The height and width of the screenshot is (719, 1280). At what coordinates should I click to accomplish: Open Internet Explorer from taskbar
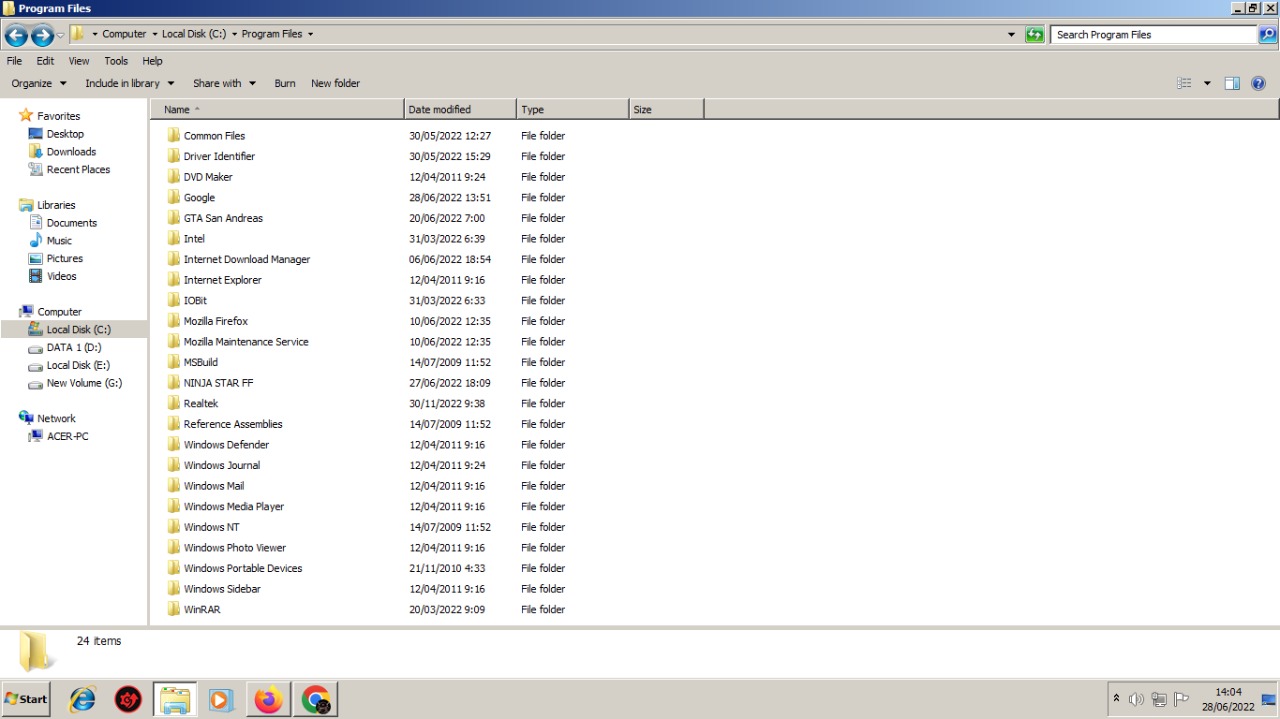pyautogui.click(x=82, y=700)
